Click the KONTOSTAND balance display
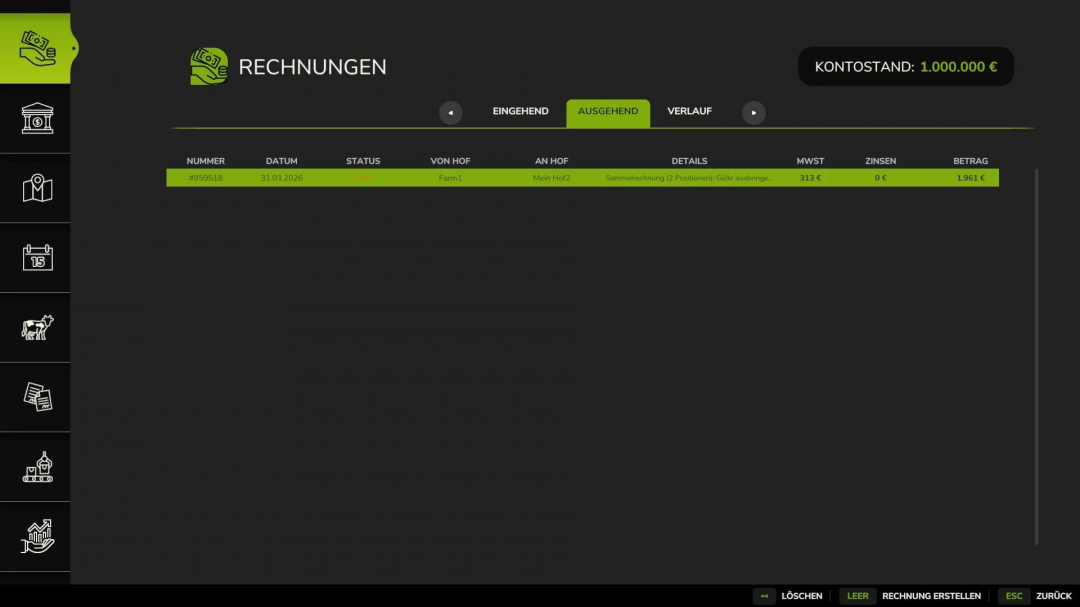Screen dimensions: 1080x607 point(905,66)
